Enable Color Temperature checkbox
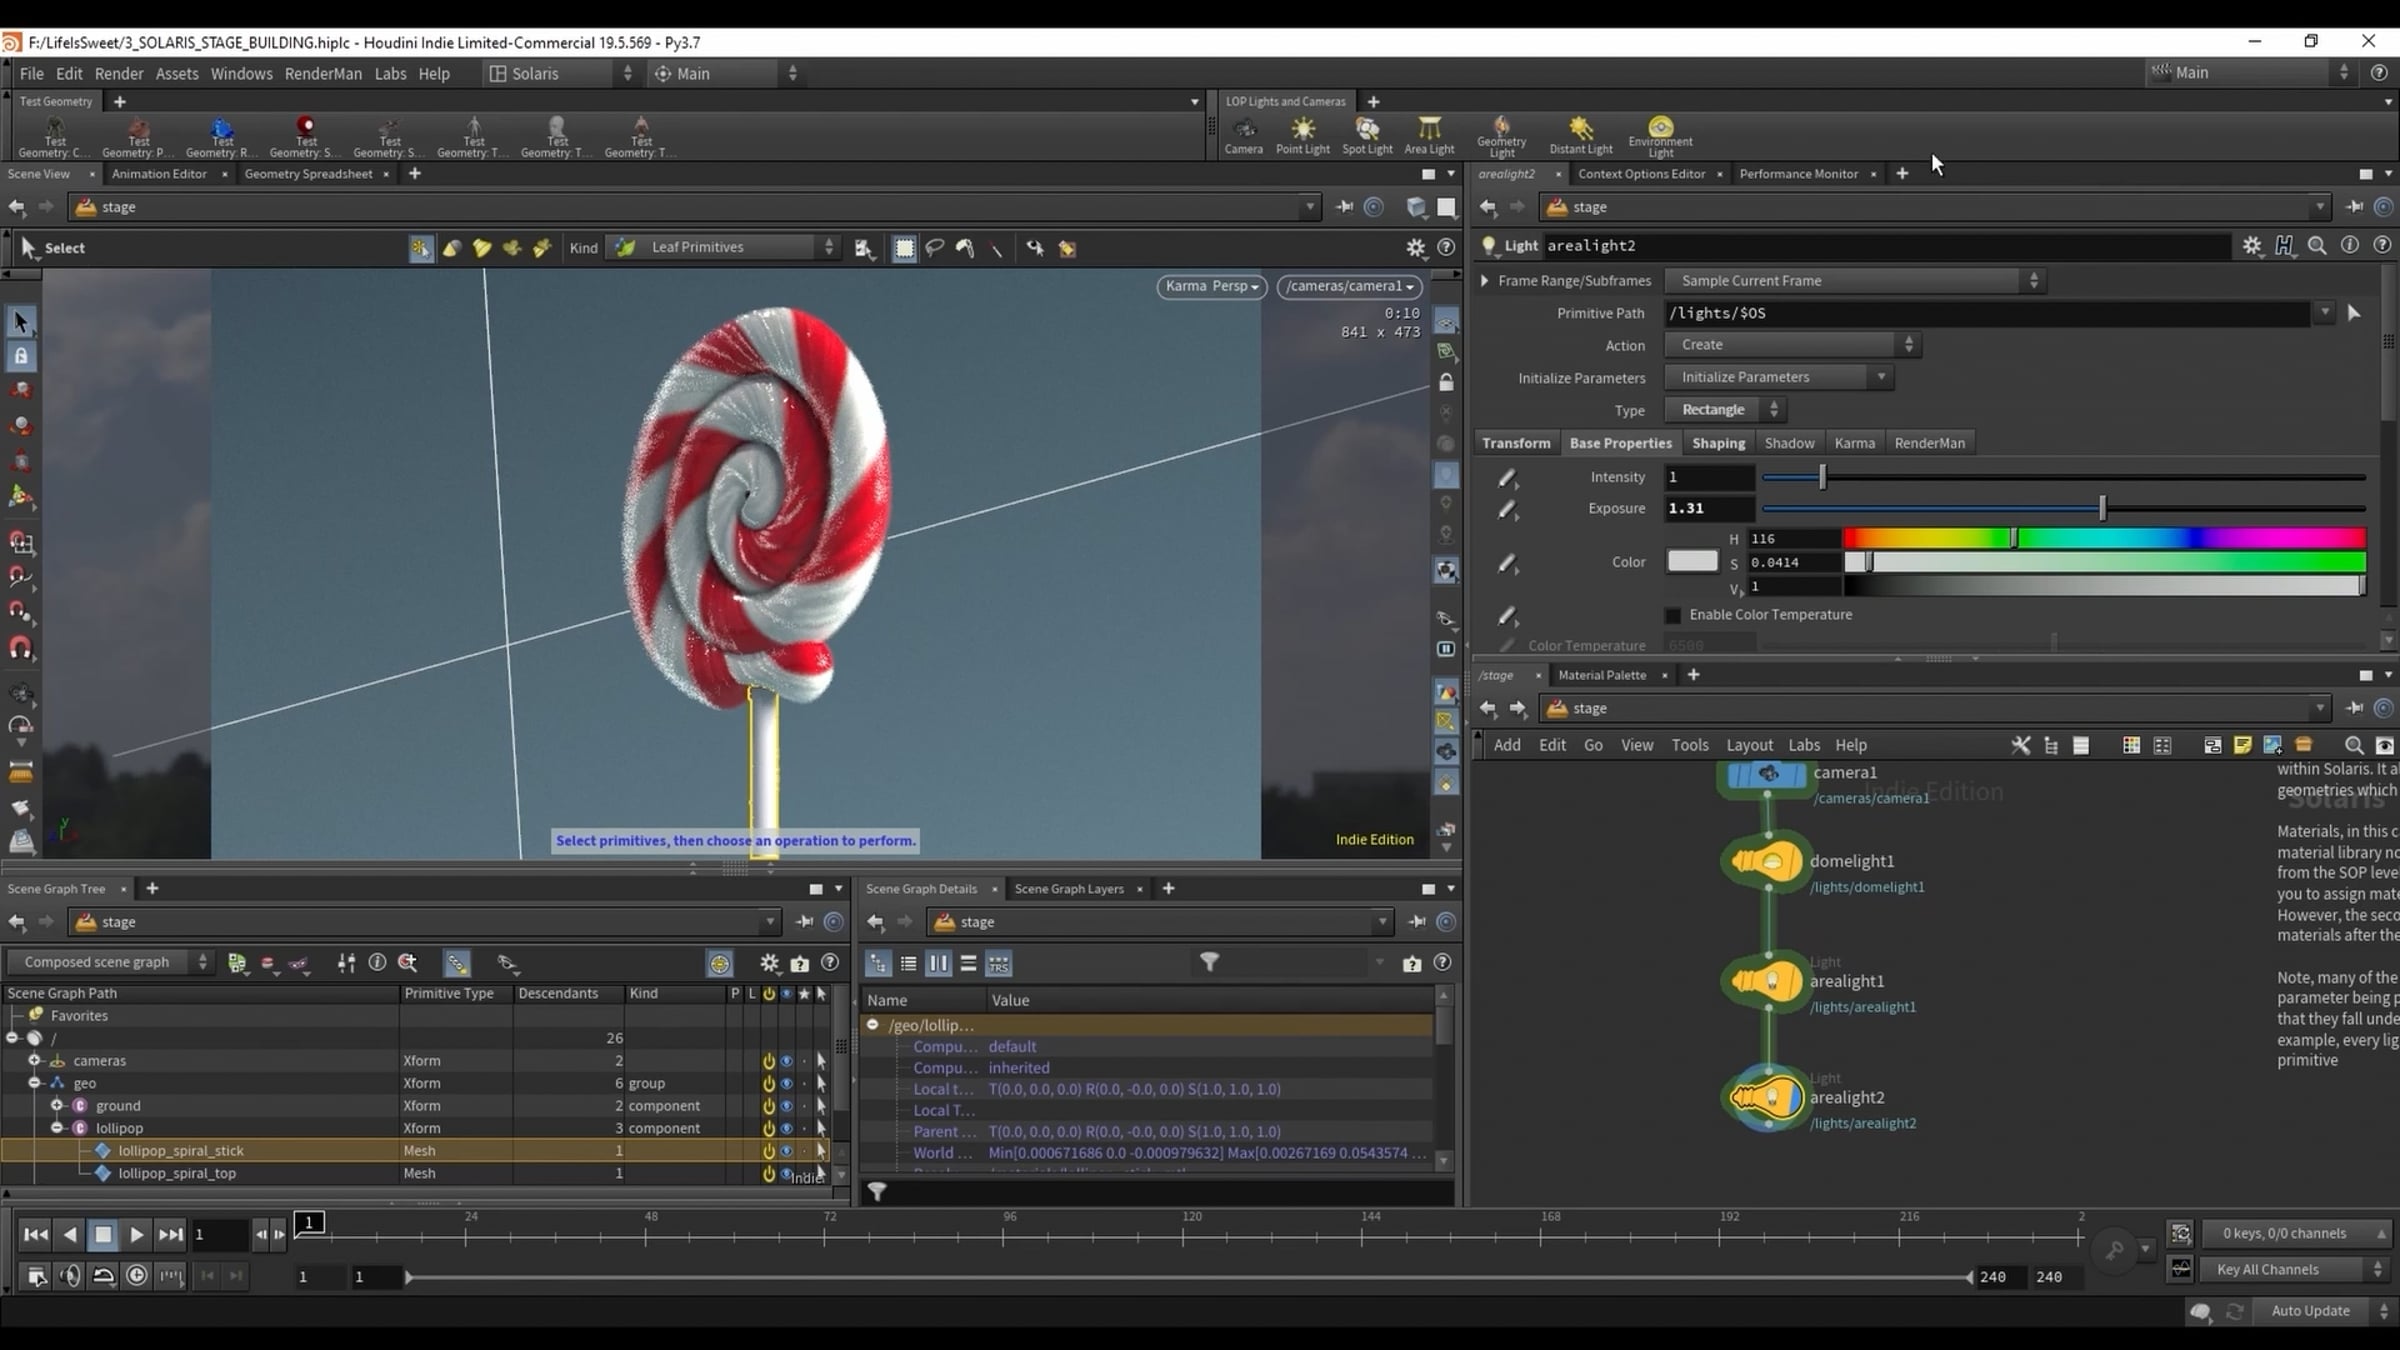The width and height of the screenshot is (2400, 1350). point(1673,615)
